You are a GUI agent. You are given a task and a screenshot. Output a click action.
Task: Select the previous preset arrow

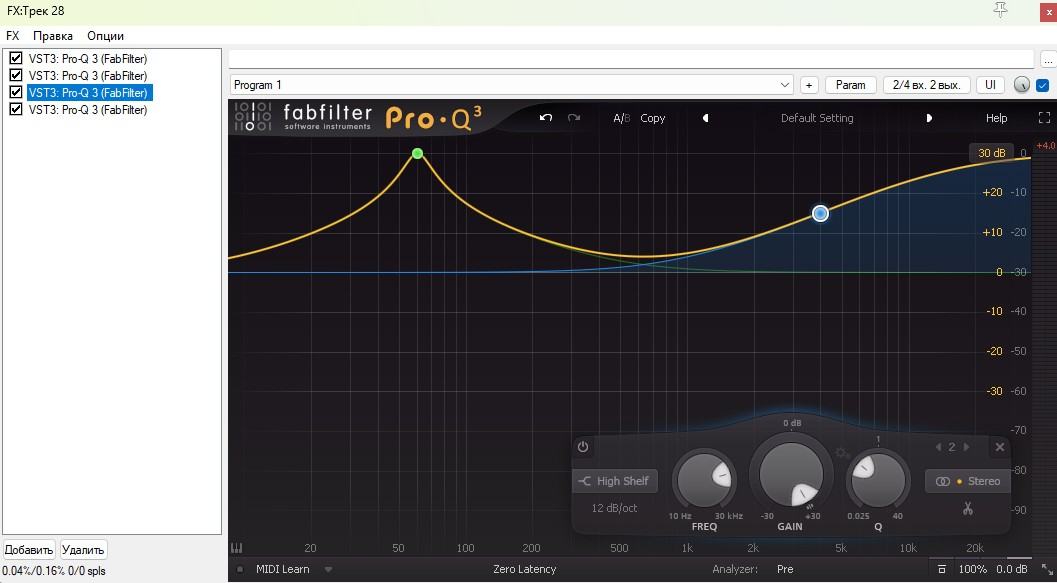tap(706, 118)
